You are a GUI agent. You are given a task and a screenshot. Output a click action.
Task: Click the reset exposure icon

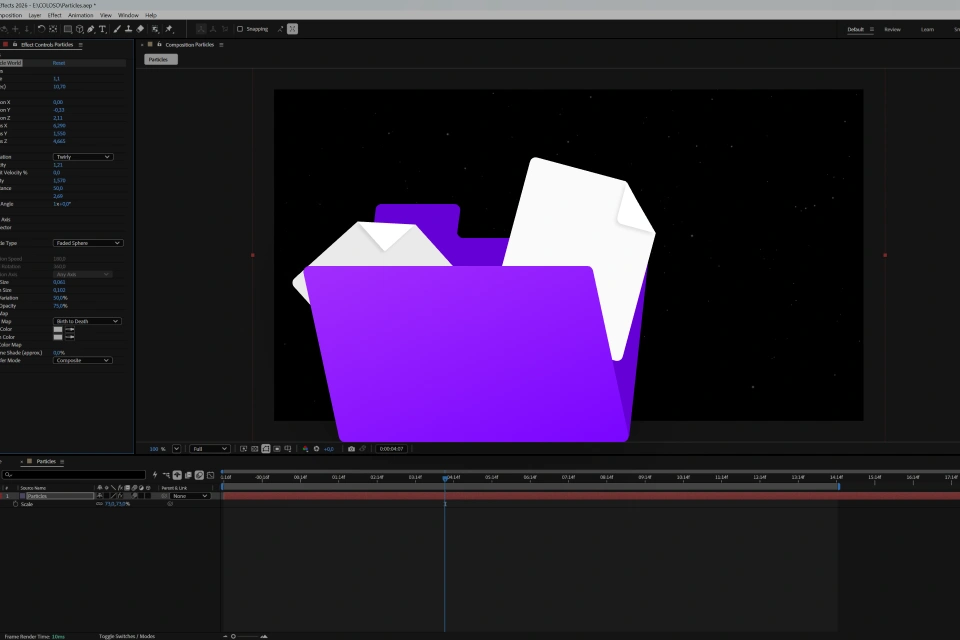point(317,449)
